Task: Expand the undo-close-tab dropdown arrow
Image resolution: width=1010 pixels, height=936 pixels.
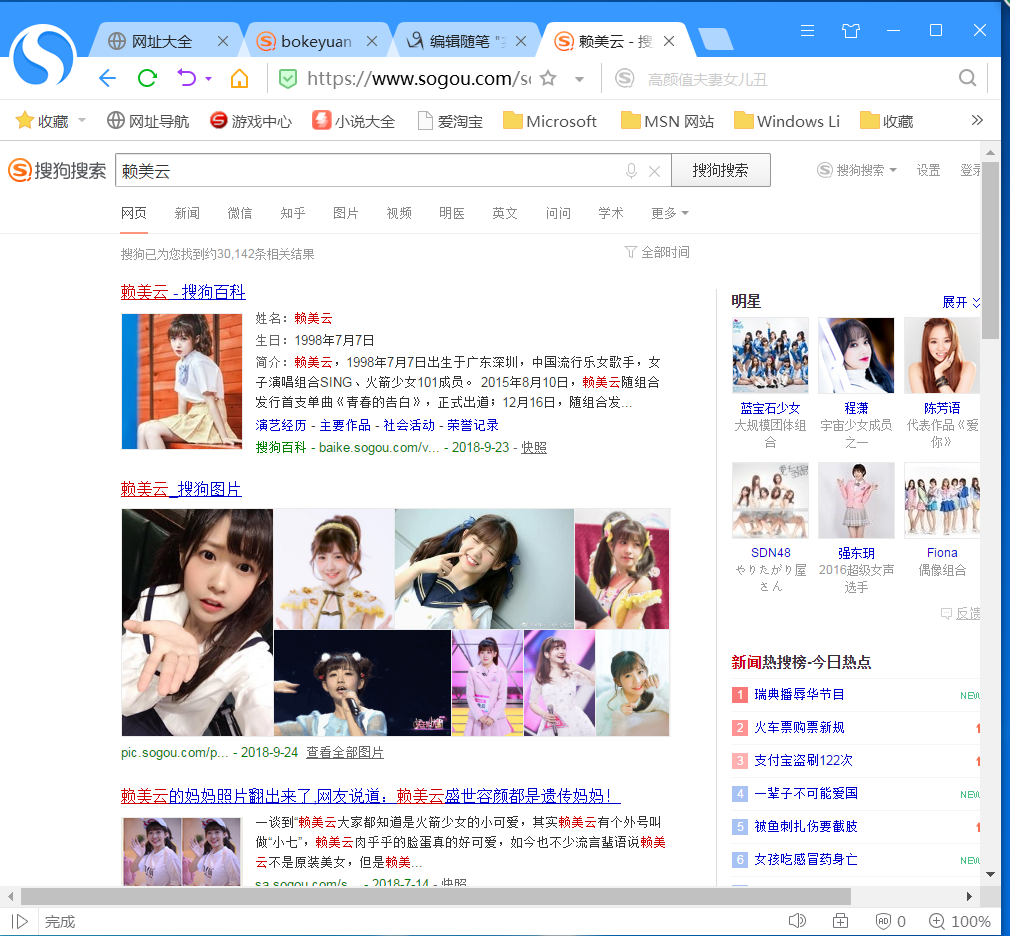Action: click(209, 79)
